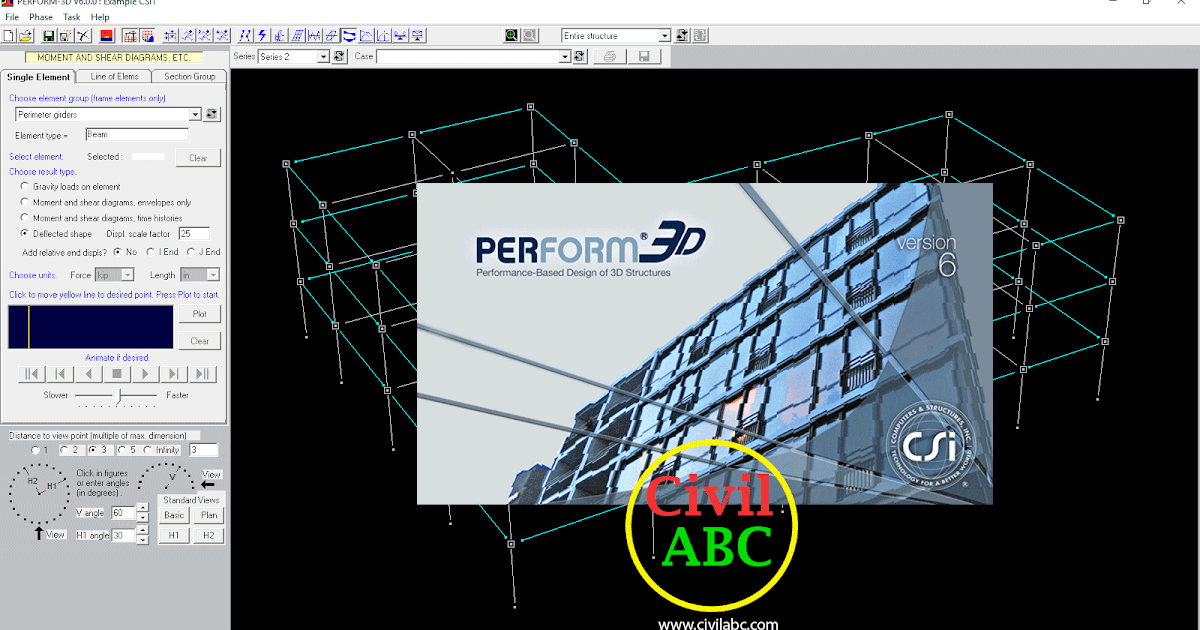
Task: Switch to the Section Group tab
Action: [189, 76]
